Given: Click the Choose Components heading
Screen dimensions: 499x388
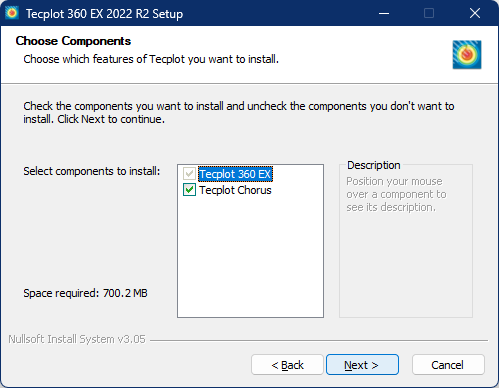Looking at the screenshot, I should 73,41.
